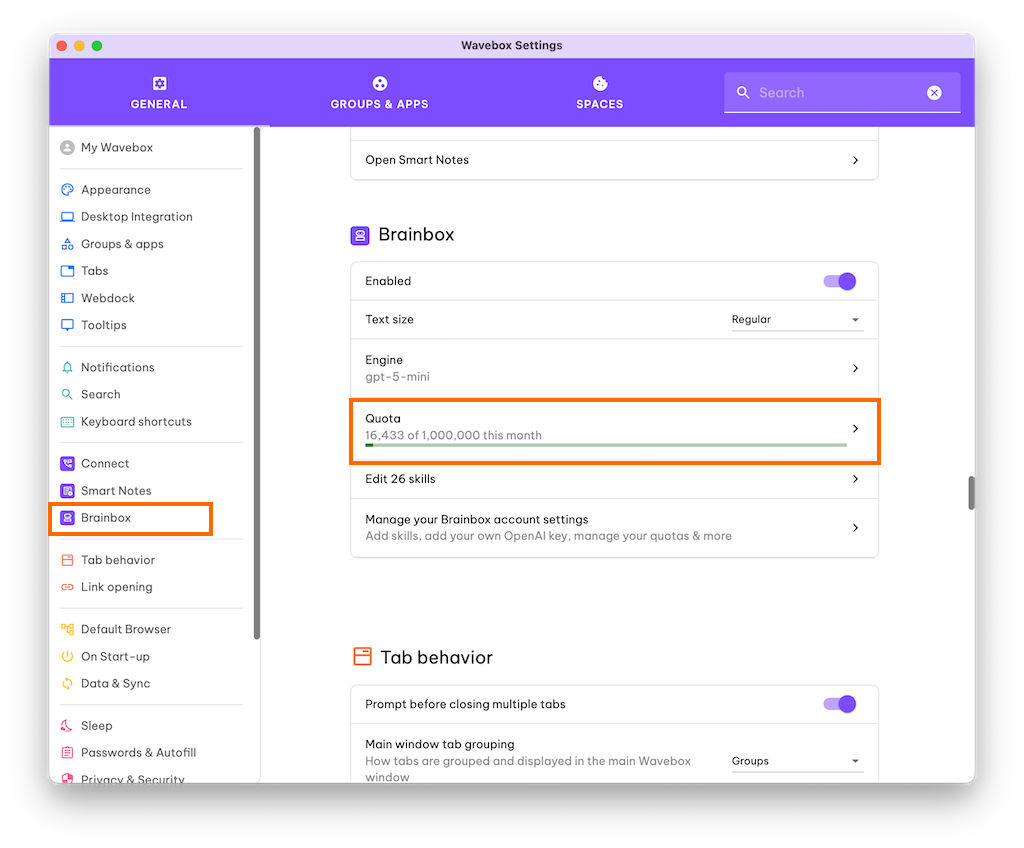Click into the Search input field
The image size is (1024, 848).
coord(842,93)
